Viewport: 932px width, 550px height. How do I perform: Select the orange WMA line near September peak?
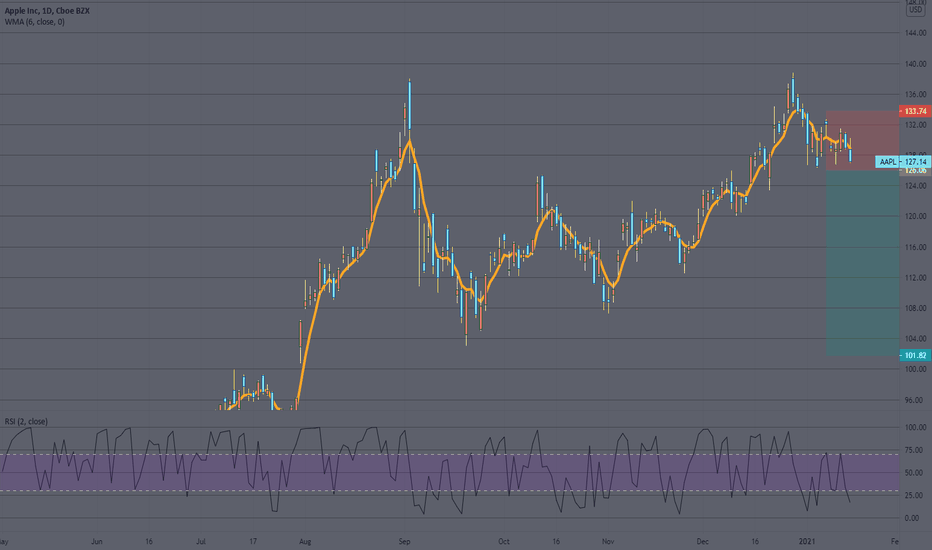click(x=410, y=142)
